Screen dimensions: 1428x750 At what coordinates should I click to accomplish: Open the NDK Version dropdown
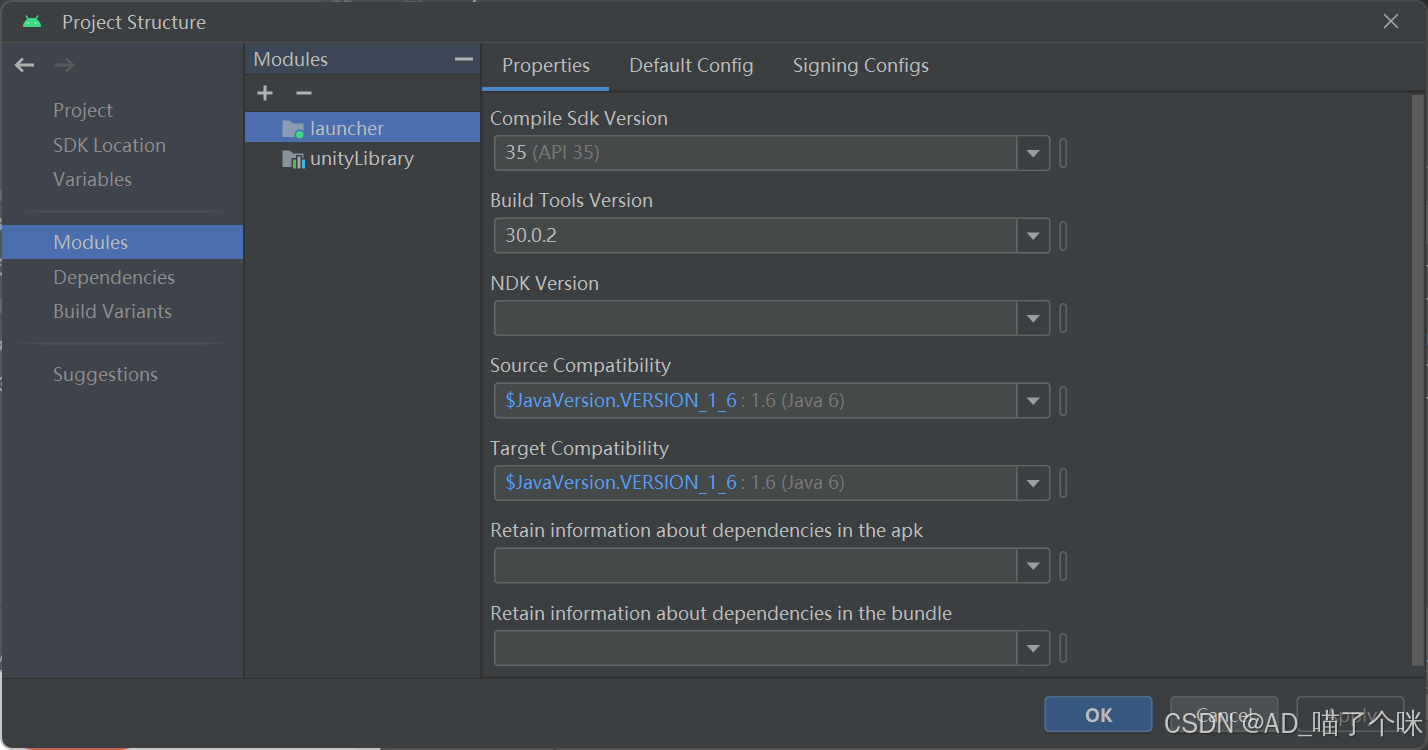click(1033, 319)
